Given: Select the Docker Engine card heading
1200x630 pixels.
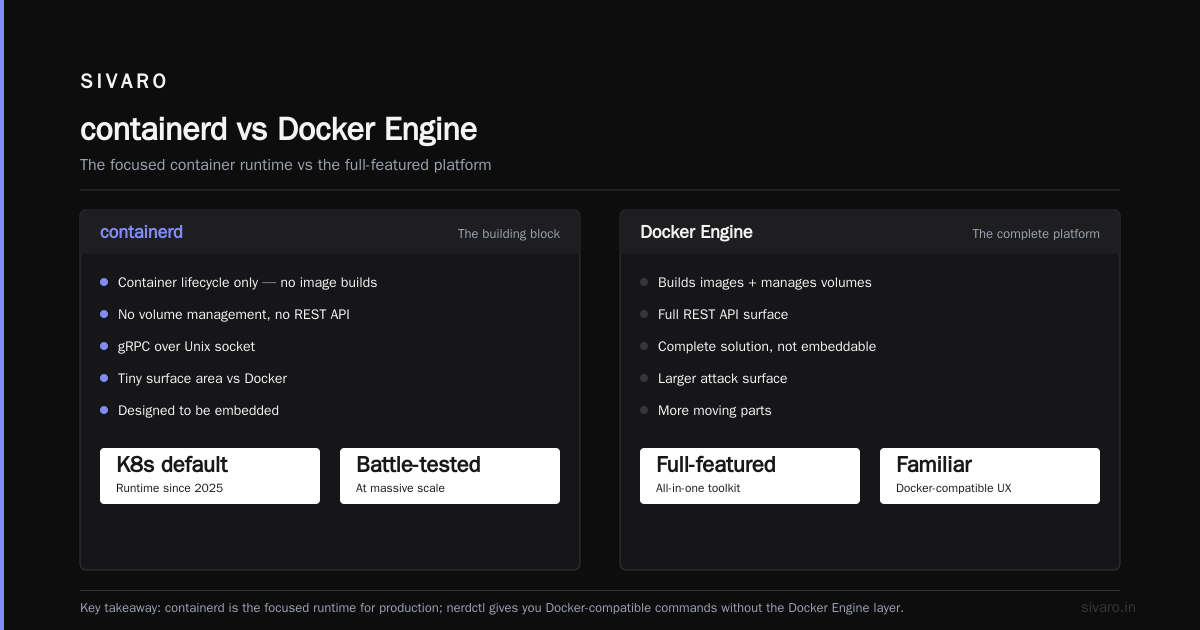Looking at the screenshot, I should point(696,232).
